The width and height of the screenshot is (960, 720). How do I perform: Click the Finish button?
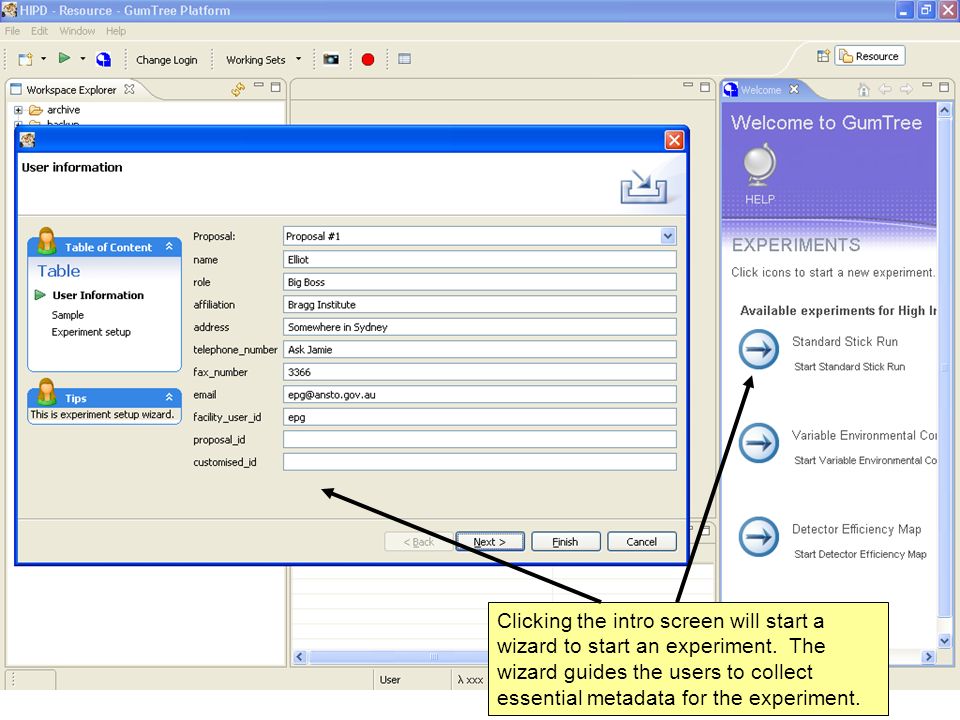pos(565,542)
